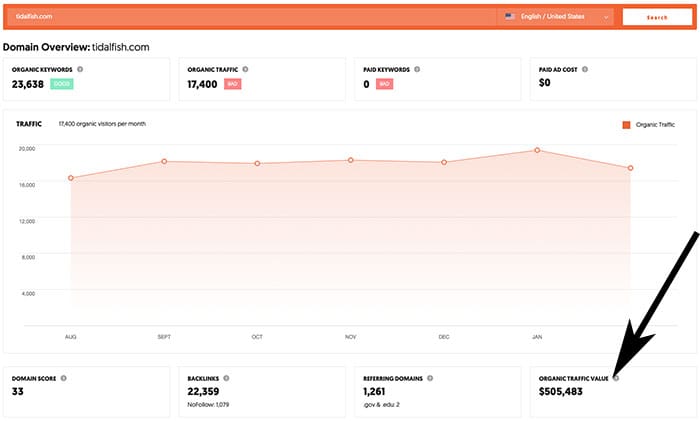
Task: Select the NOV data point on chart
Action: pyautogui.click(x=351, y=160)
